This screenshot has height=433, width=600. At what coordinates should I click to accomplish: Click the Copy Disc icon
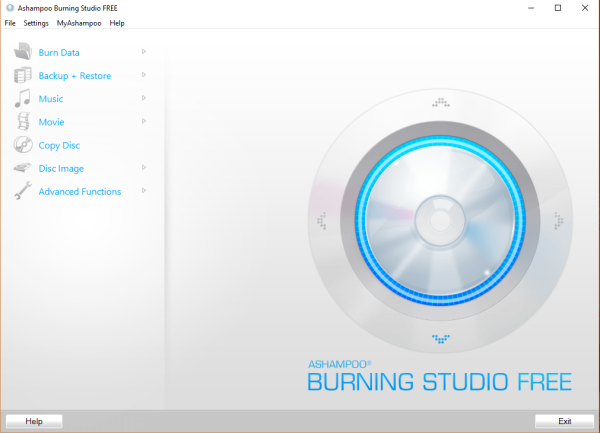point(23,145)
